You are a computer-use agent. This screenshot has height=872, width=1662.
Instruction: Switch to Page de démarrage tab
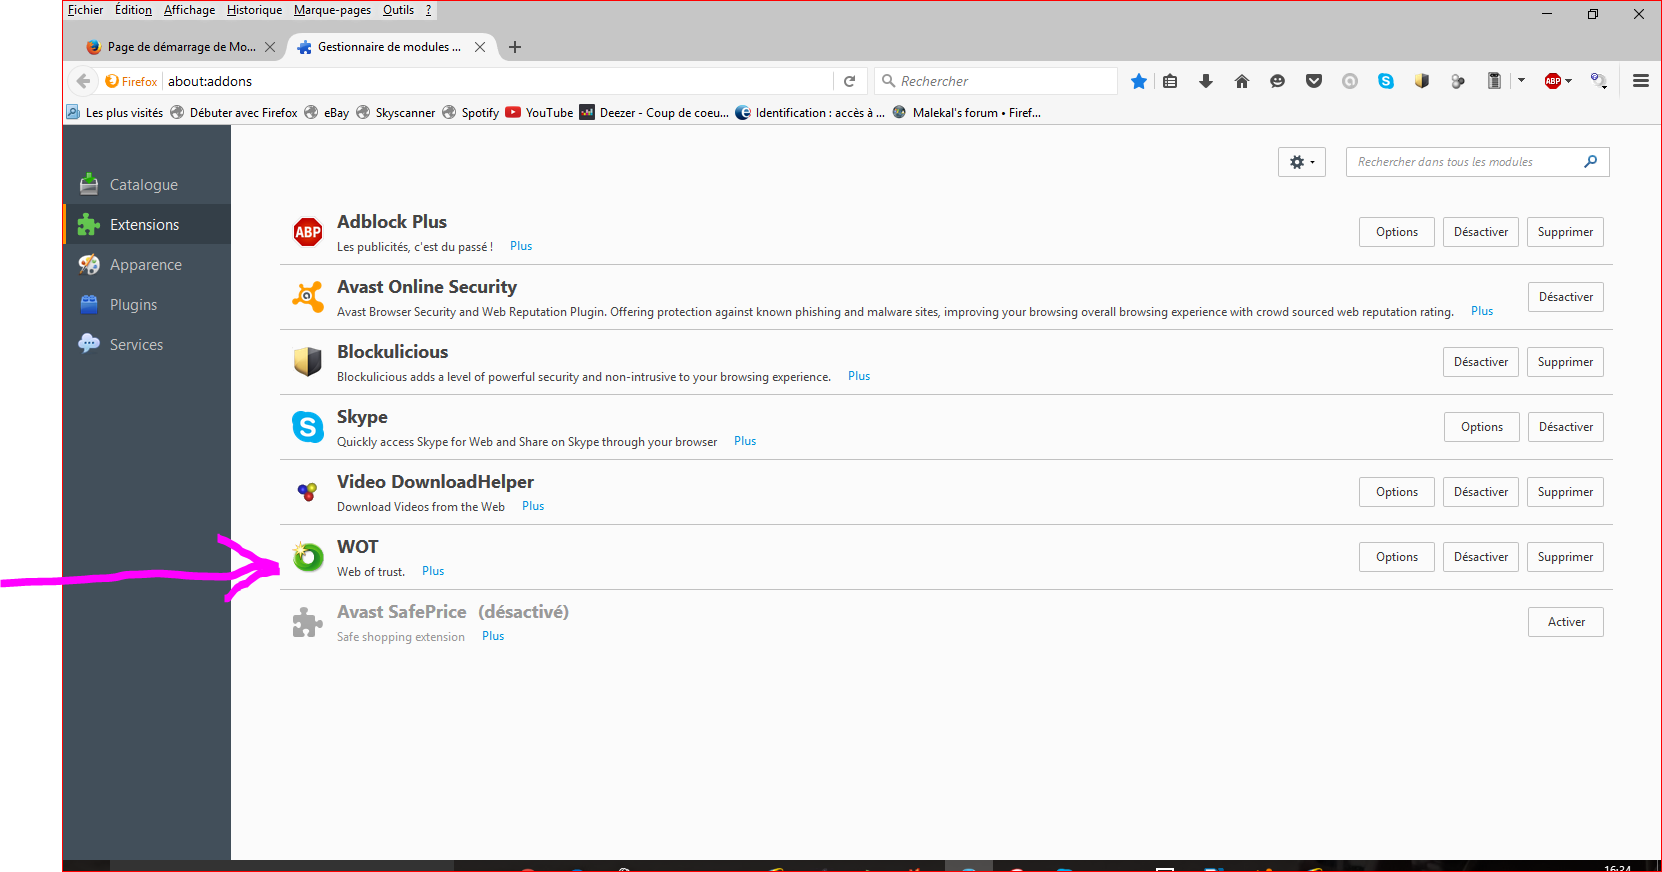(180, 47)
